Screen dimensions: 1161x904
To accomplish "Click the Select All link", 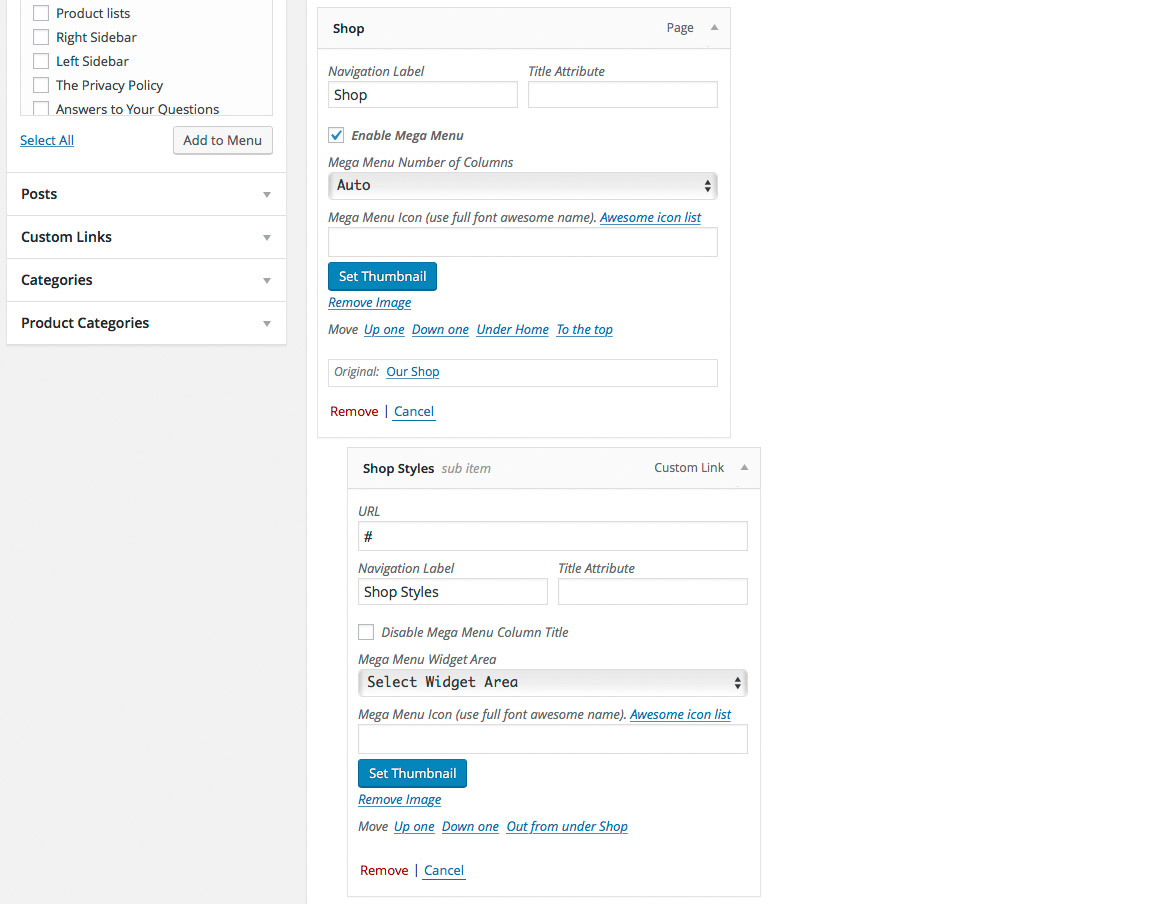I will click(47, 140).
